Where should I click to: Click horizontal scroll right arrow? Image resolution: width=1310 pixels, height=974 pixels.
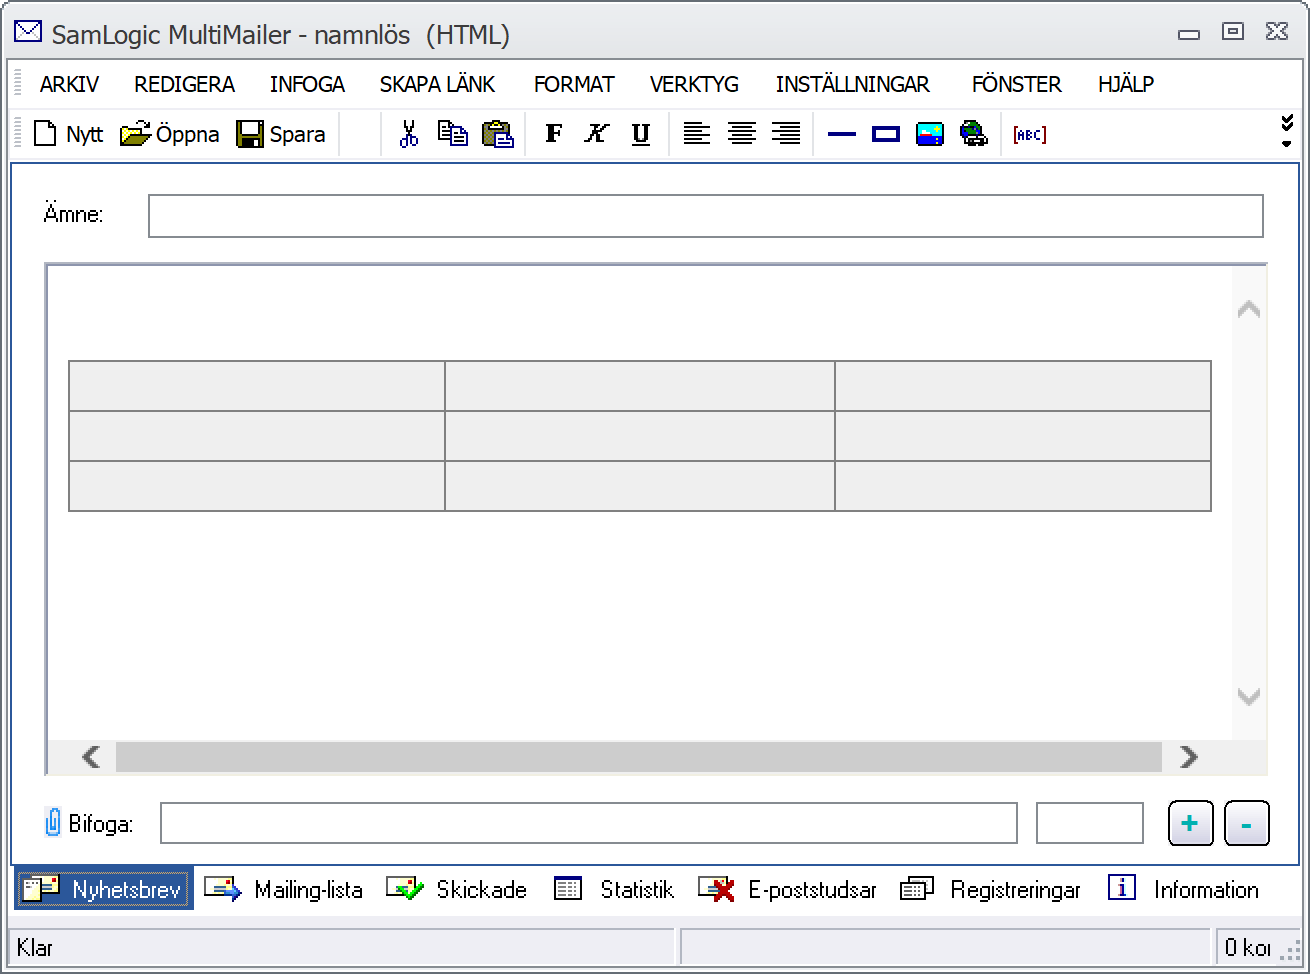[x=1188, y=757]
